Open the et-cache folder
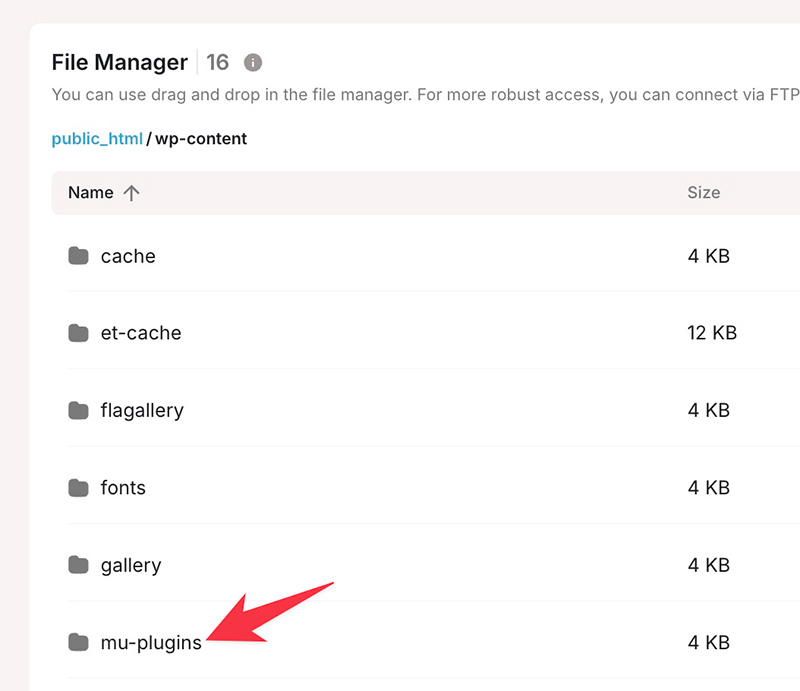Screen dimensions: 800x691 pyautogui.click(x=141, y=333)
